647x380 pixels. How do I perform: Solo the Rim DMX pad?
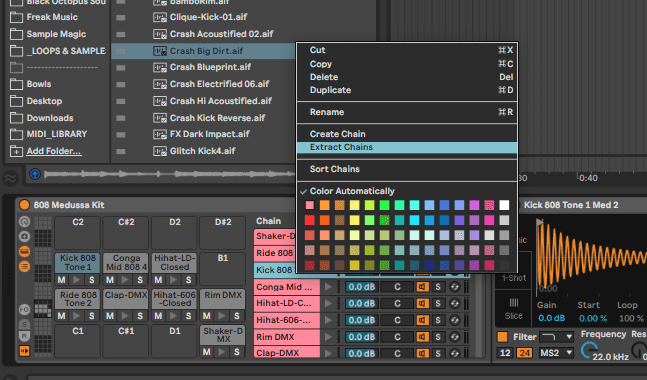point(237,316)
